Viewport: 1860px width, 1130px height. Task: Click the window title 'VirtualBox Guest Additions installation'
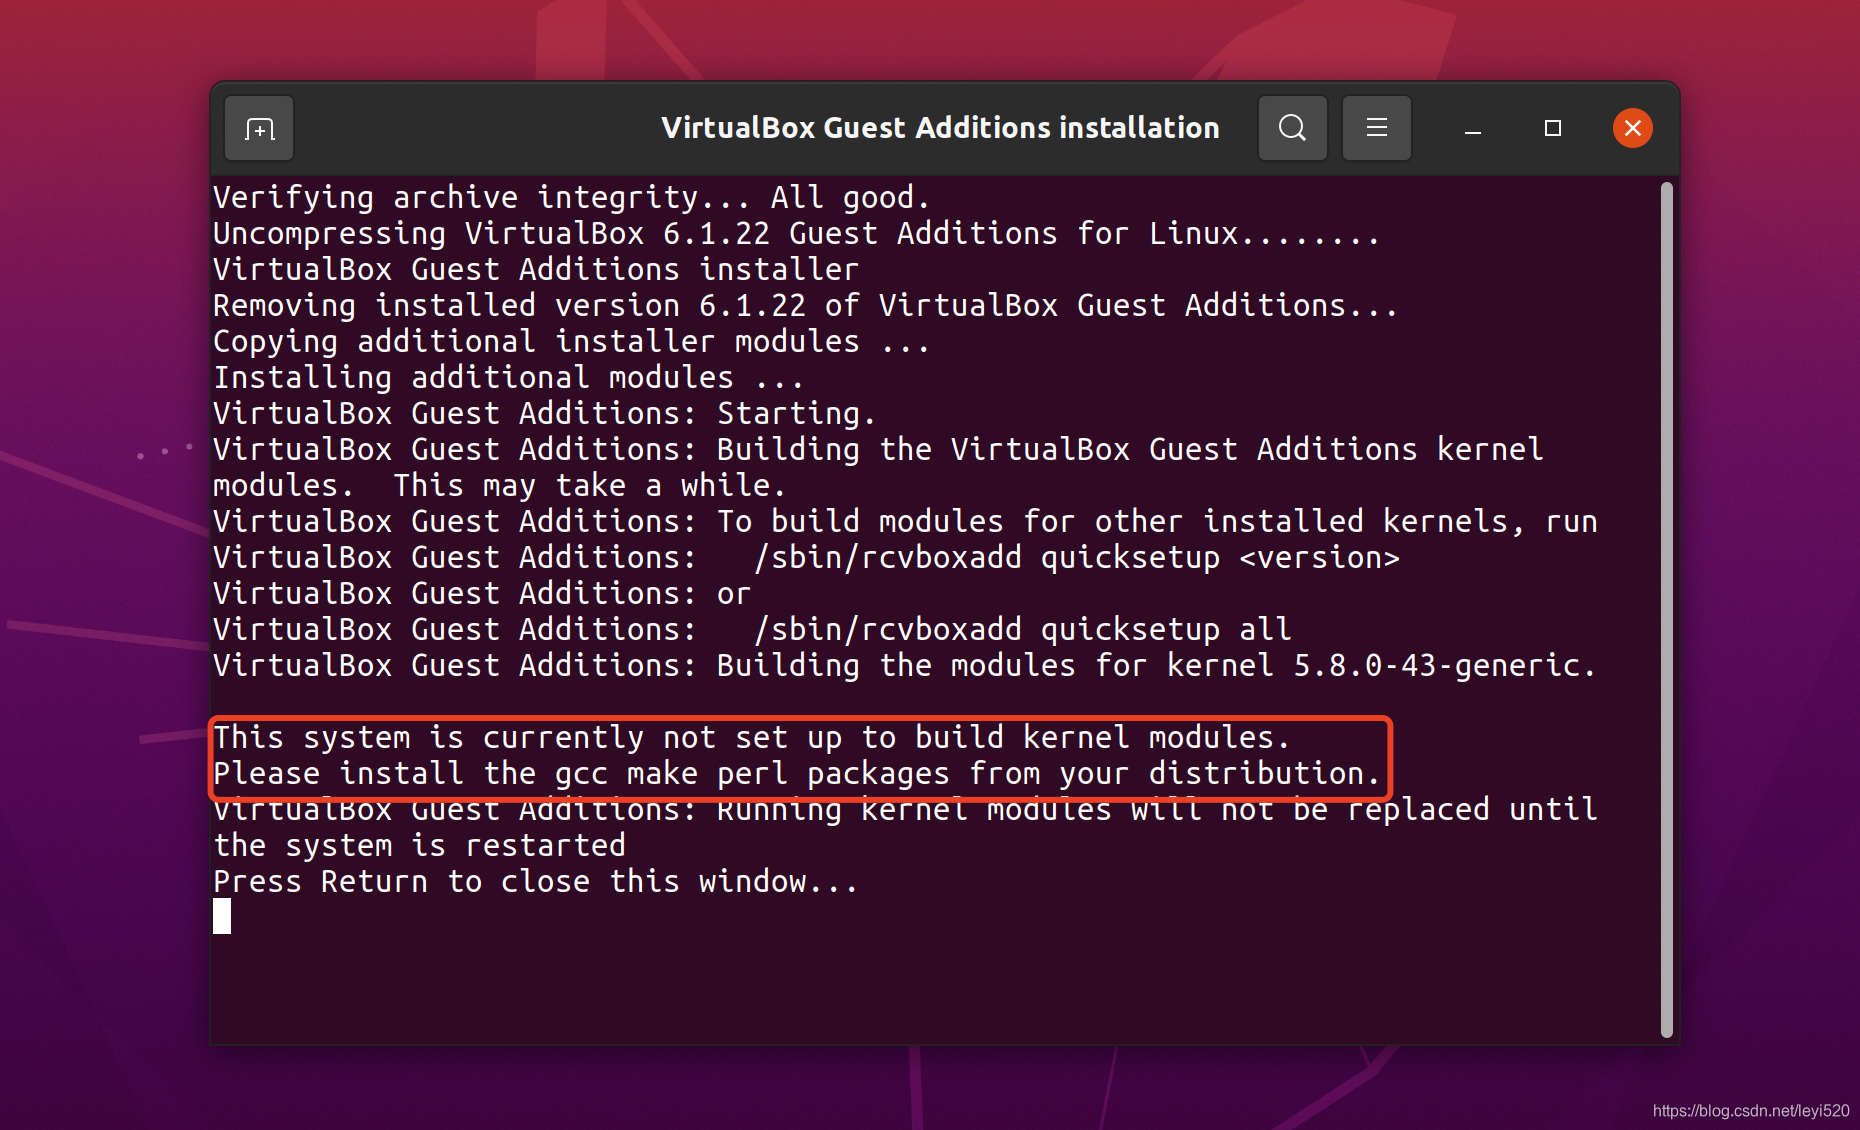(x=940, y=128)
